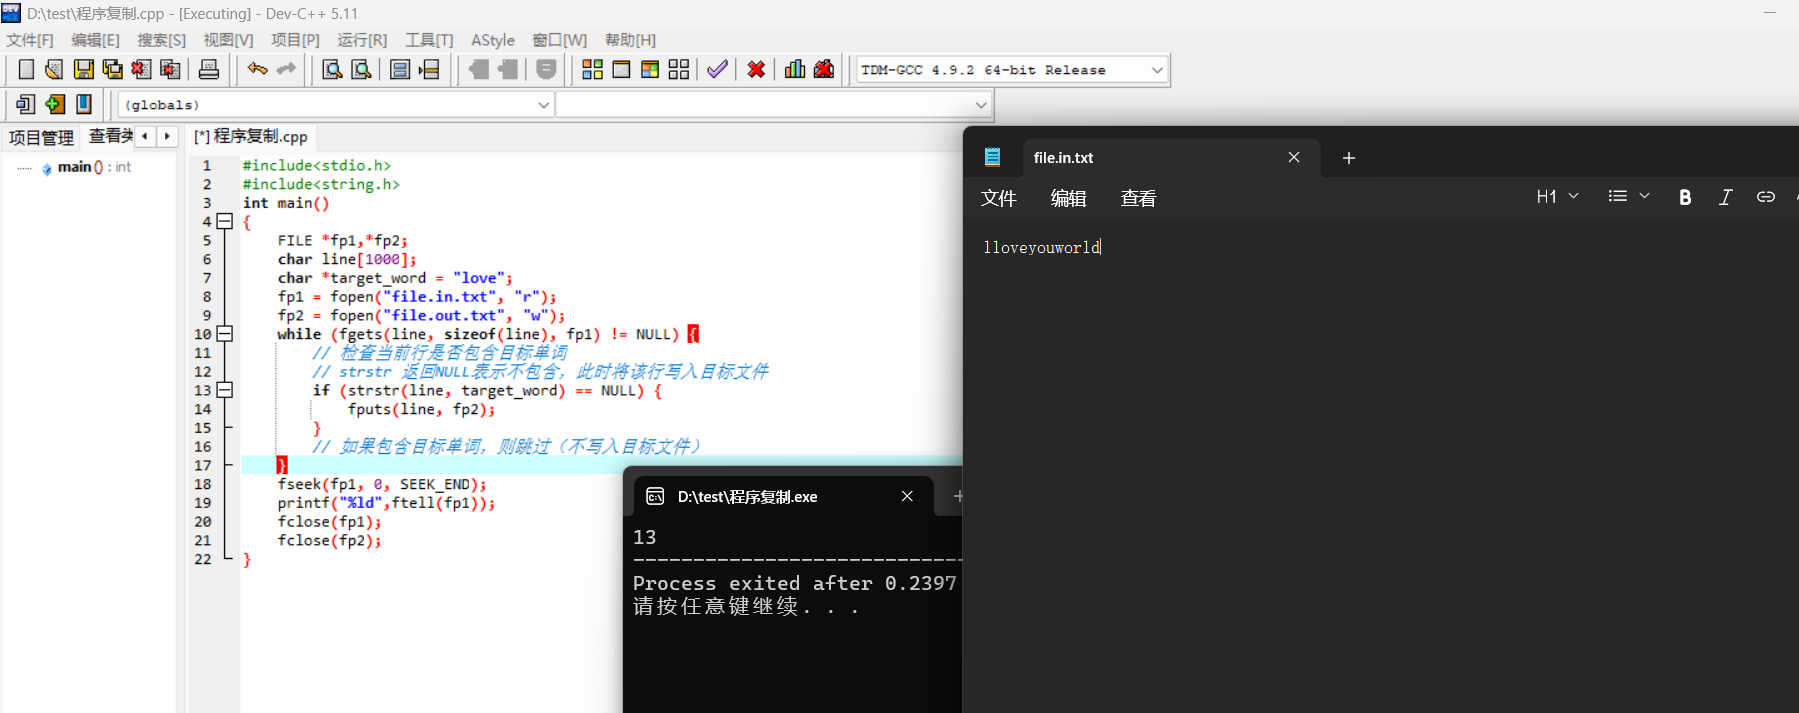This screenshot has height=713, width=1799.
Task: Close the file.in.txt tab
Action: tap(1293, 157)
